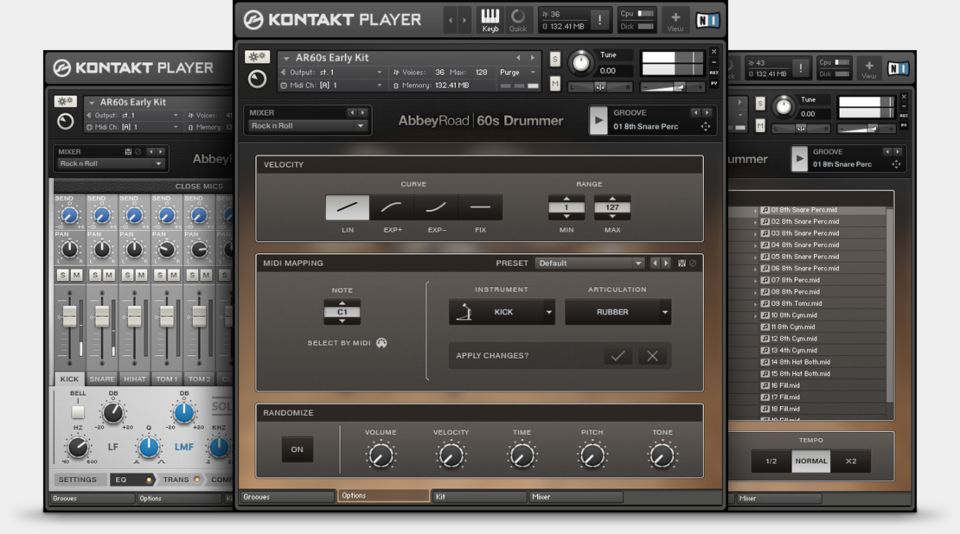The height and width of the screenshot is (534, 960).
Task: Select the EXP+ velocity curve icon
Action: 391,208
